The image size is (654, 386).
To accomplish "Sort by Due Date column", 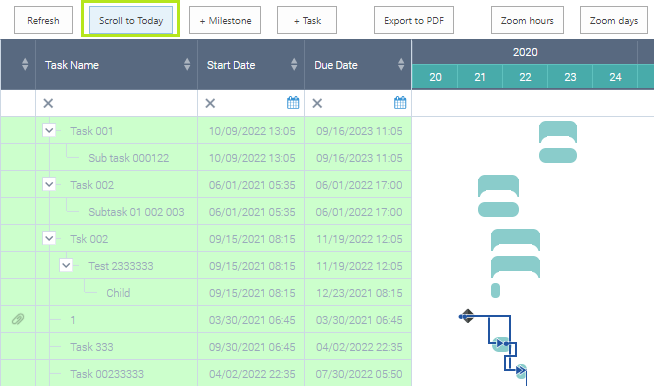I will click(x=401, y=64).
